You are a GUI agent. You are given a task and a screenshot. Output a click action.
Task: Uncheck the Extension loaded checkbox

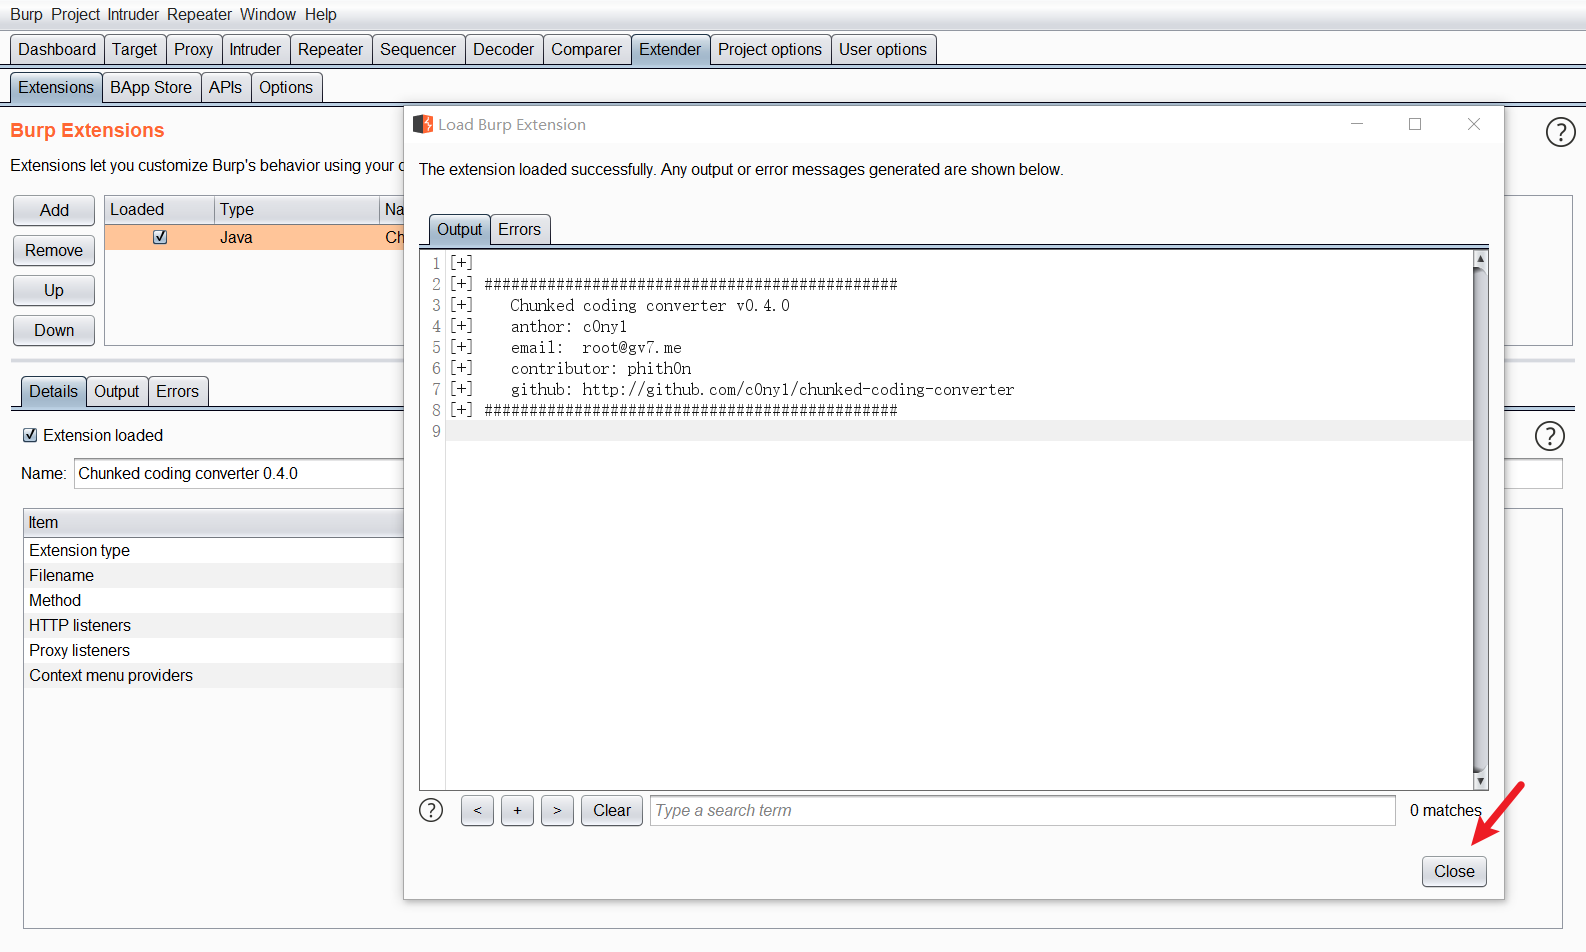pyautogui.click(x=30, y=435)
